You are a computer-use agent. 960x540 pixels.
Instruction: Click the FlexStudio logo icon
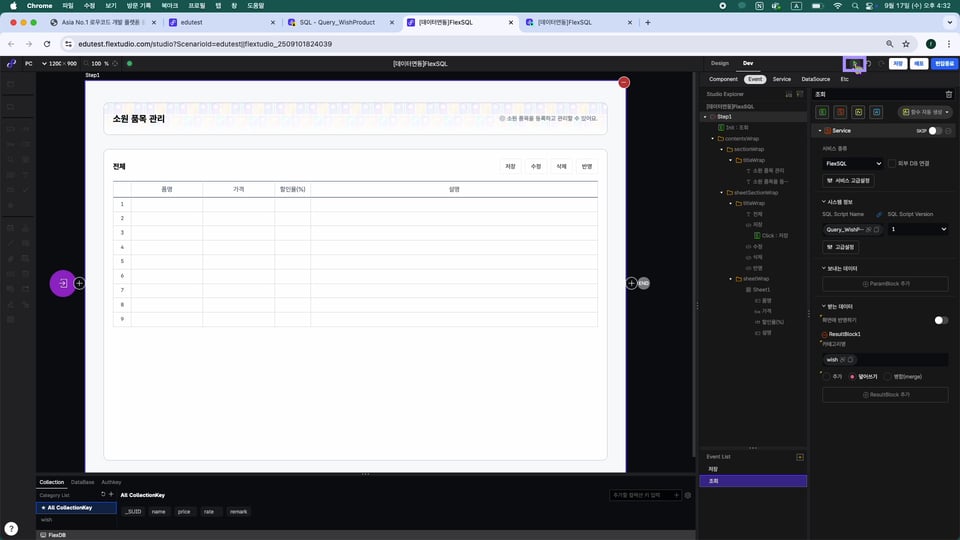[11, 64]
